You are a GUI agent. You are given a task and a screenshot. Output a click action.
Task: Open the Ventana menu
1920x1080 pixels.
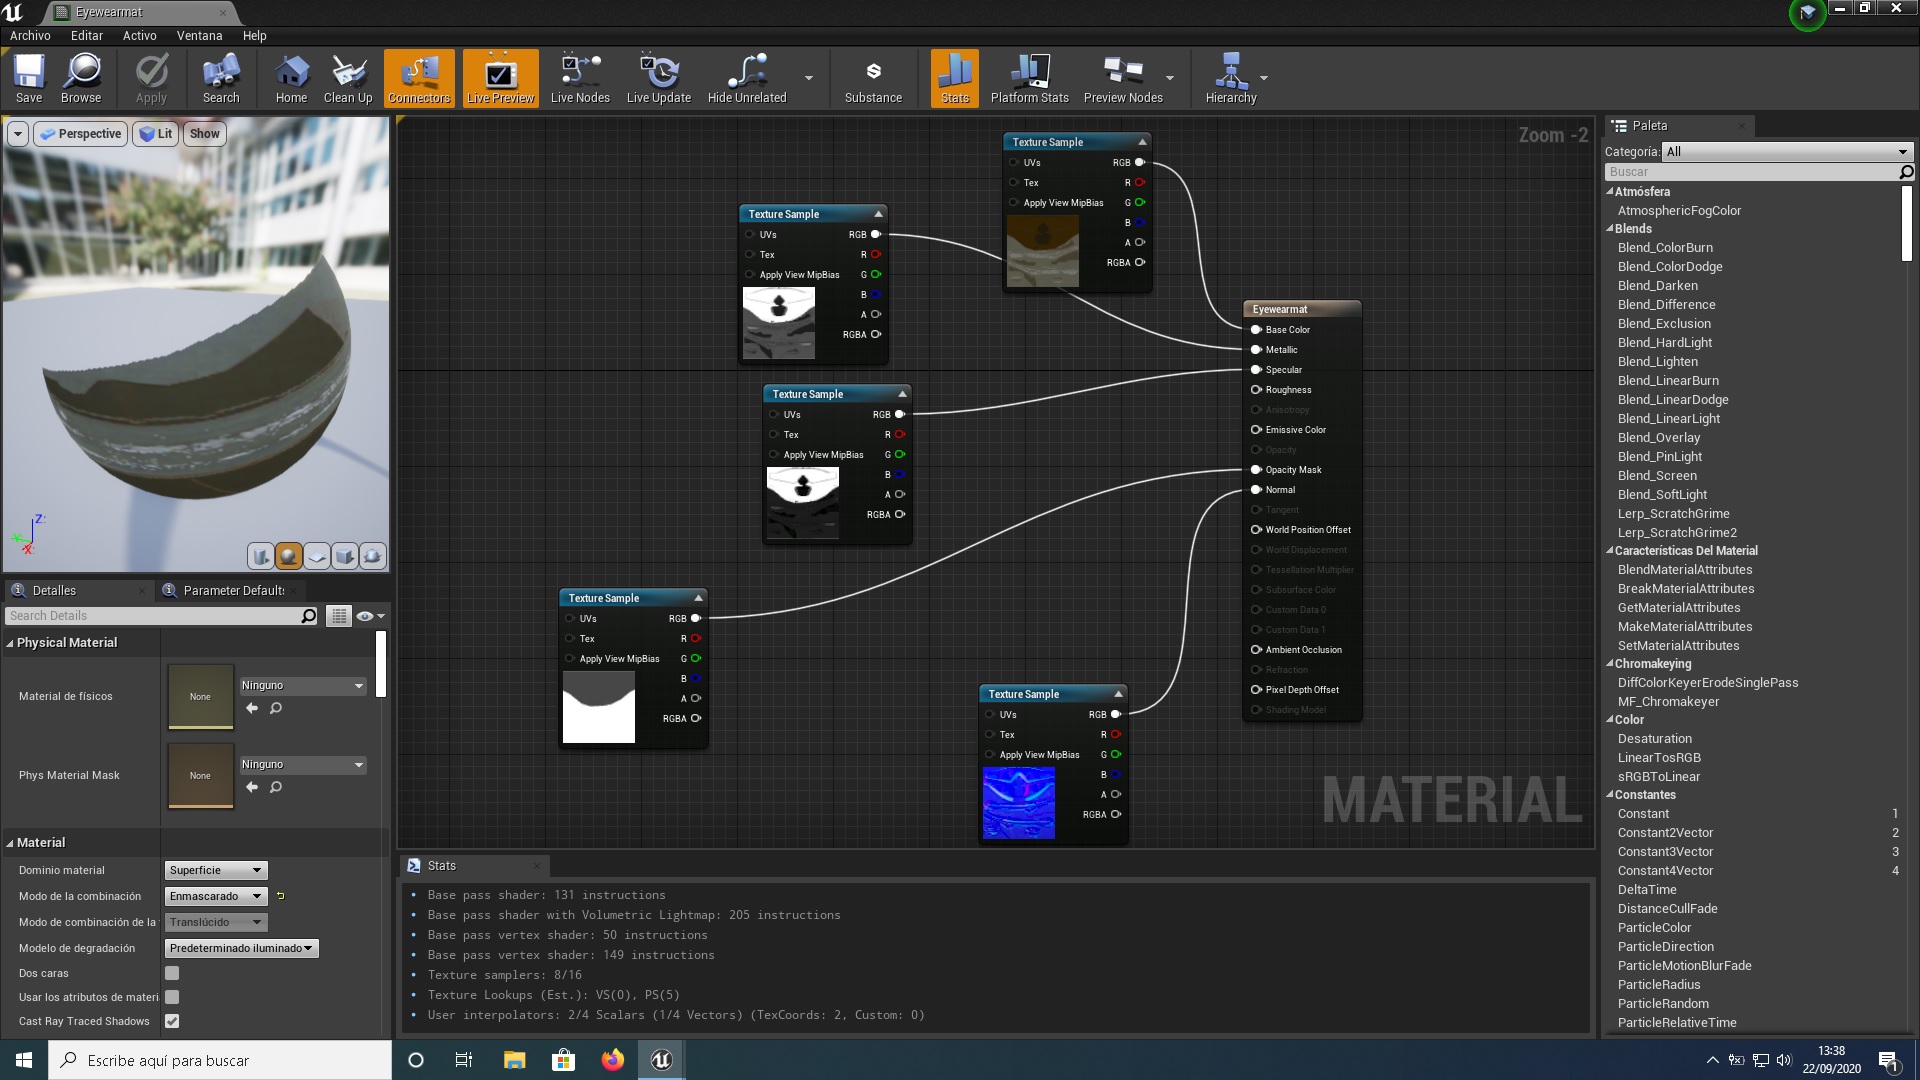(199, 35)
